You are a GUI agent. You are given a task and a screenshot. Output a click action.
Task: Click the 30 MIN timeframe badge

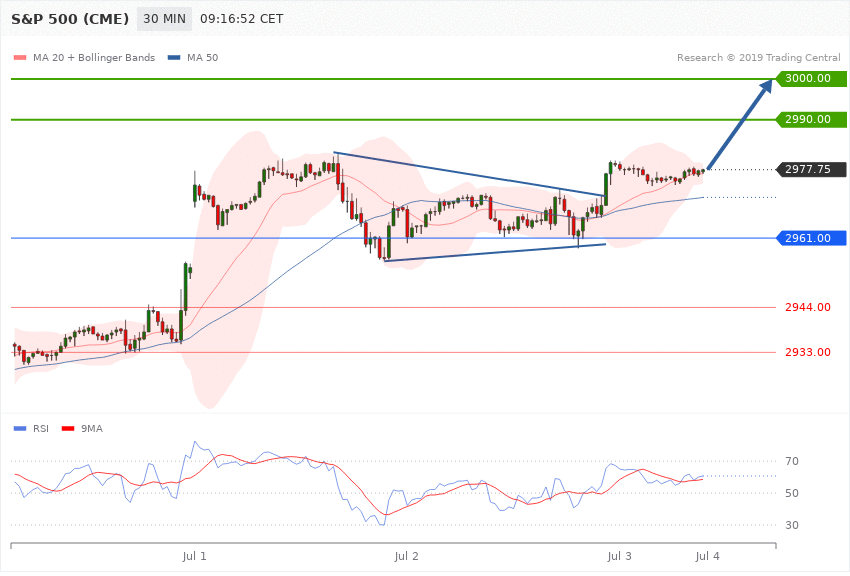[x=164, y=19]
